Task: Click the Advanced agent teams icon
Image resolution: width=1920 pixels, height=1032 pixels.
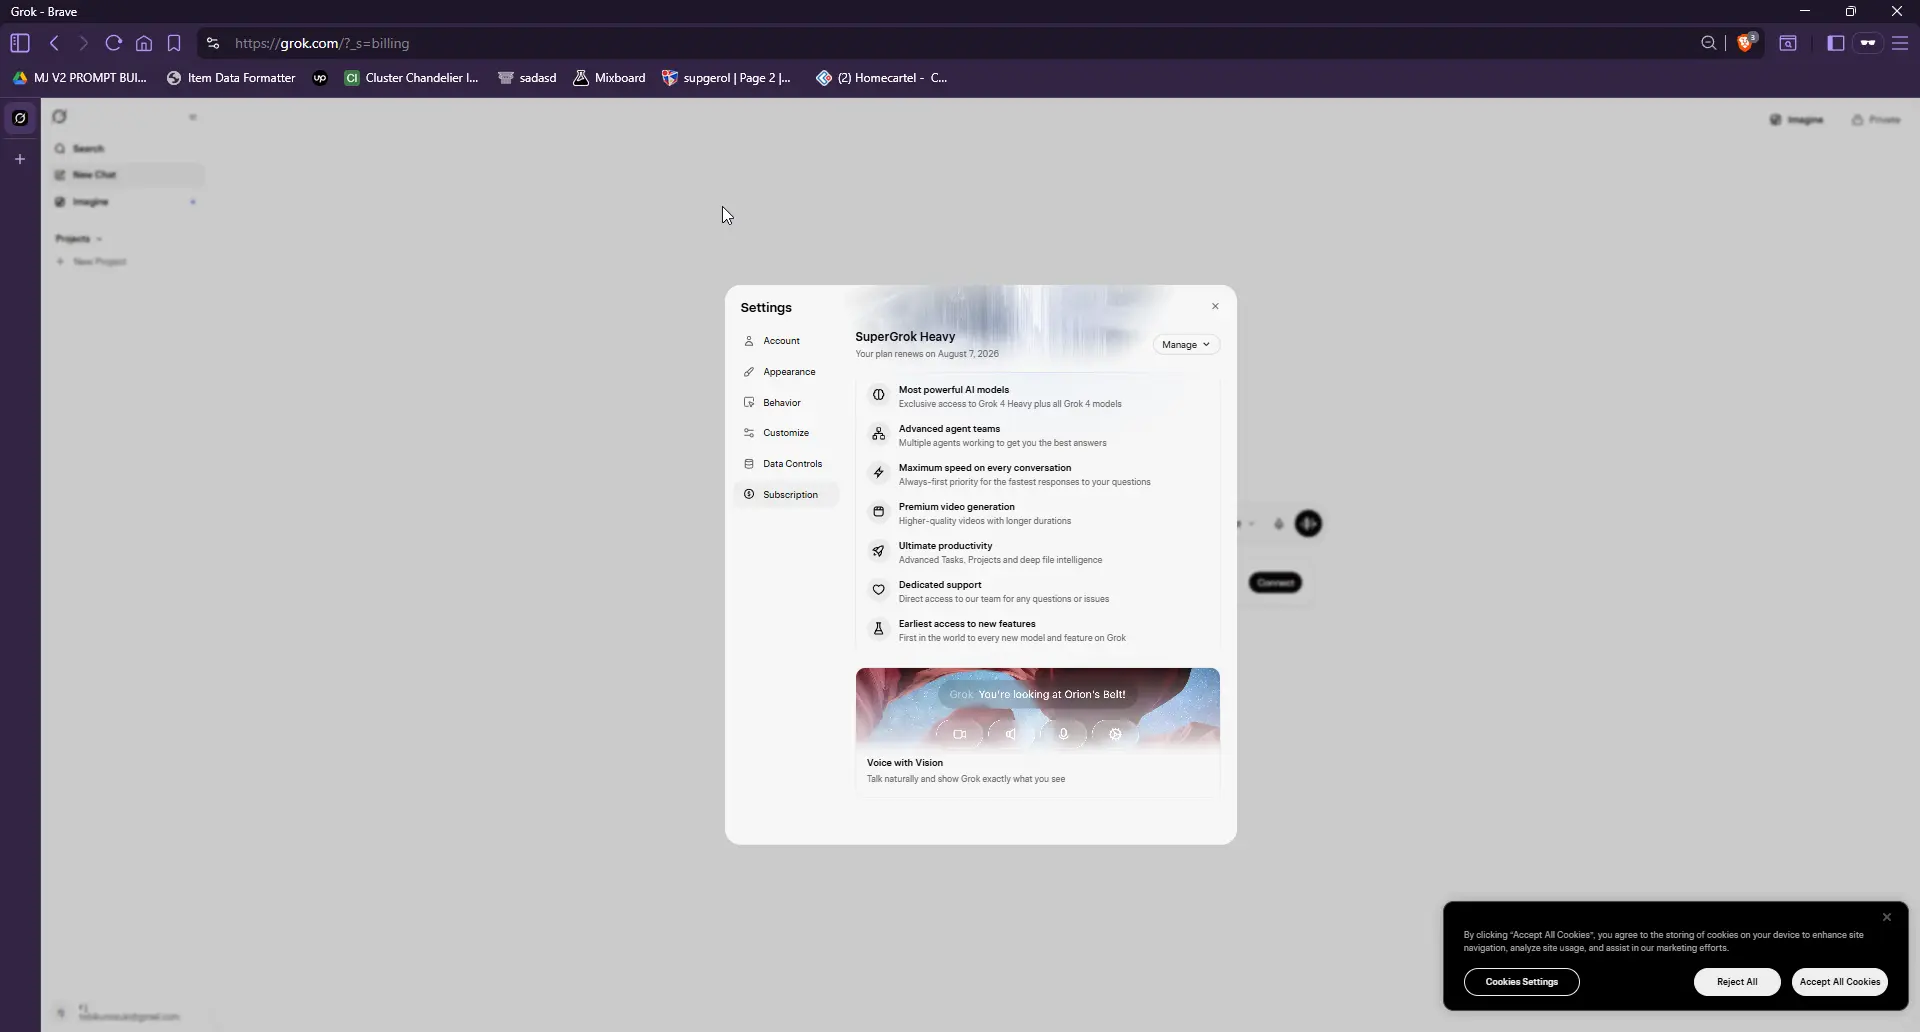Action: pyautogui.click(x=878, y=434)
